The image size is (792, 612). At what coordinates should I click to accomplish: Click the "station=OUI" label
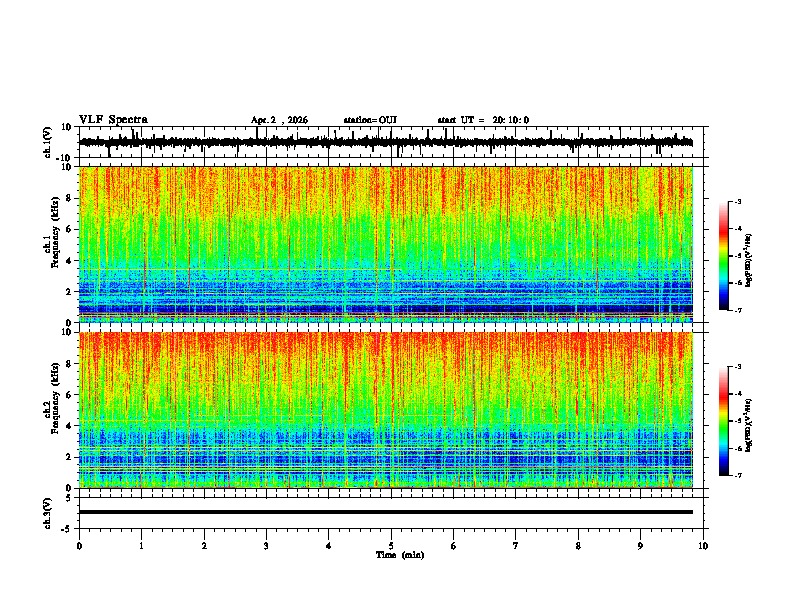pyautogui.click(x=370, y=120)
